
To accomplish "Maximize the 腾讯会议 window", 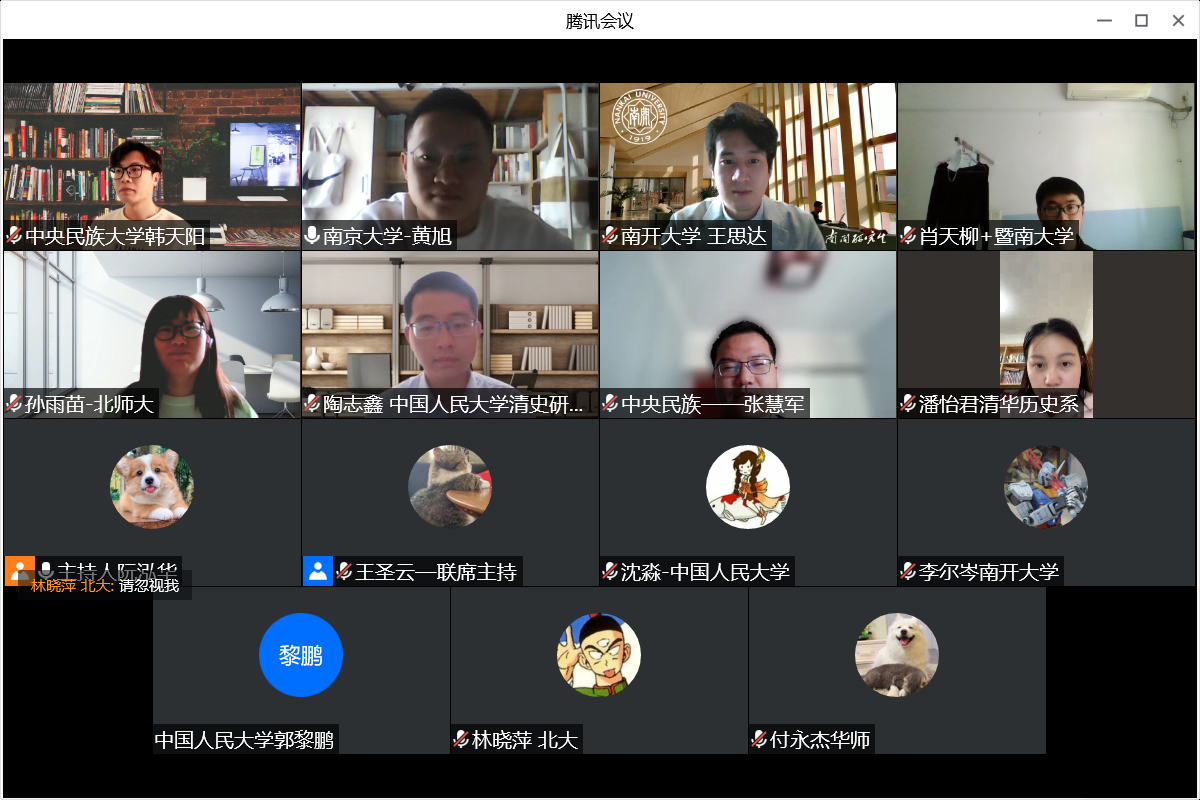I will click(1141, 20).
